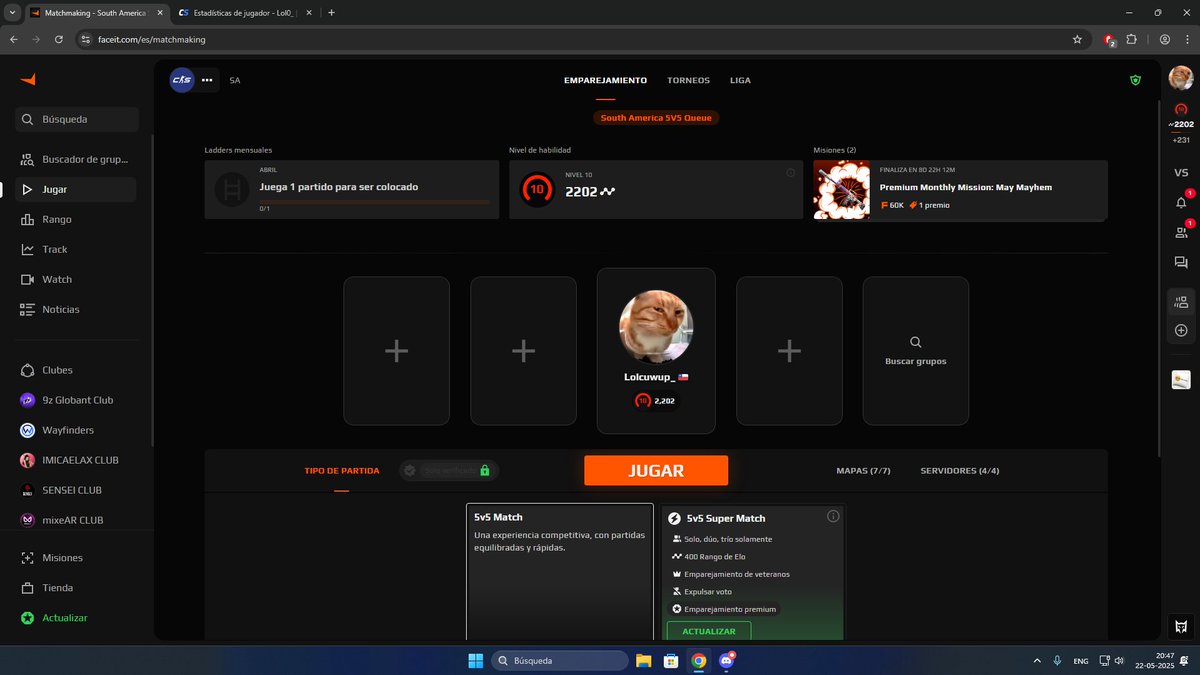Select Jugar in the left sidebar

[77, 189]
